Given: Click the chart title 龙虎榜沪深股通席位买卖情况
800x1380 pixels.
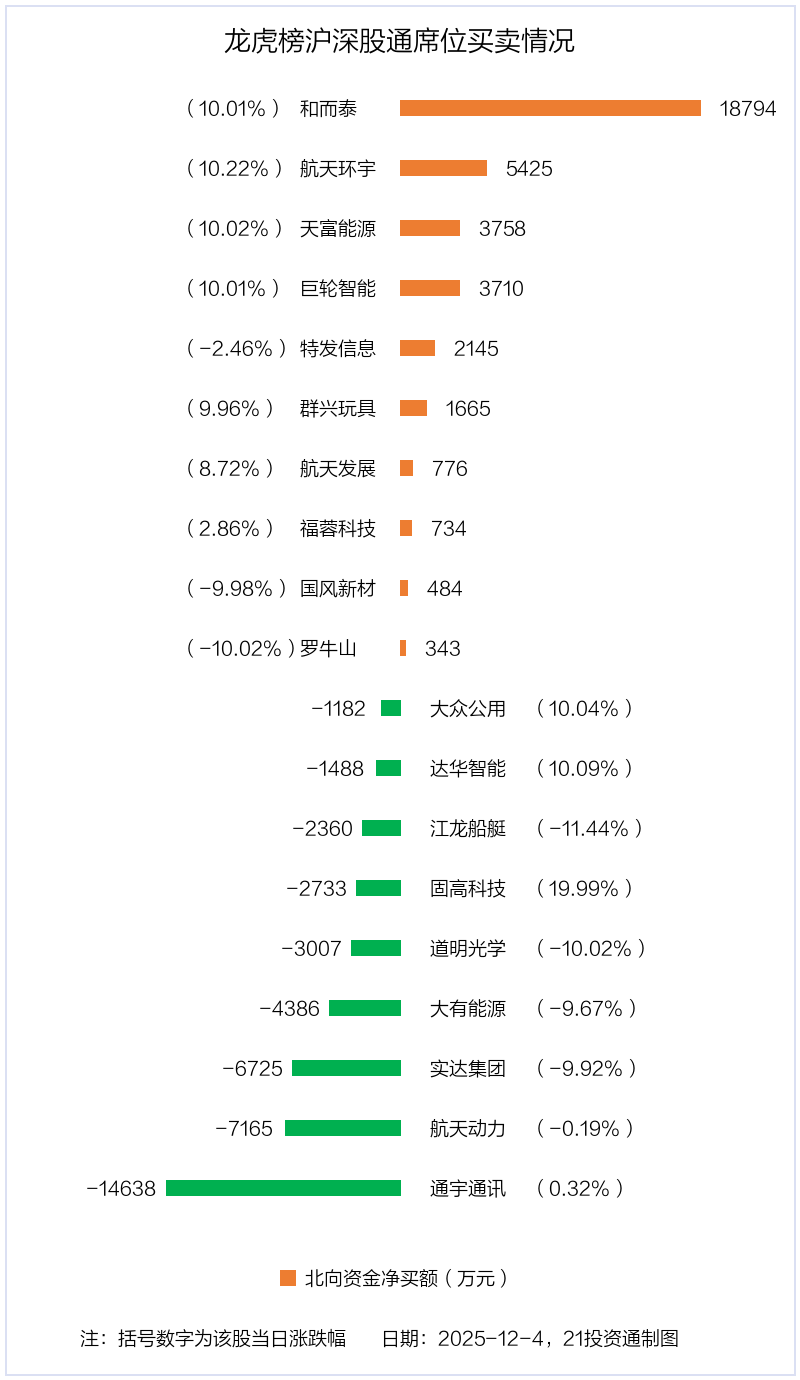Looking at the screenshot, I should click(399, 42).
